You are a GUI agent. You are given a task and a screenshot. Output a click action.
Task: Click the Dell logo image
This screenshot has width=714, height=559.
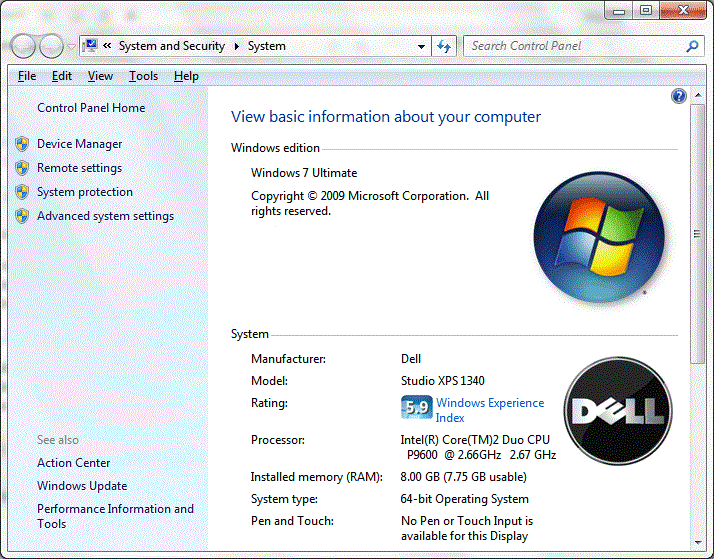(x=618, y=411)
